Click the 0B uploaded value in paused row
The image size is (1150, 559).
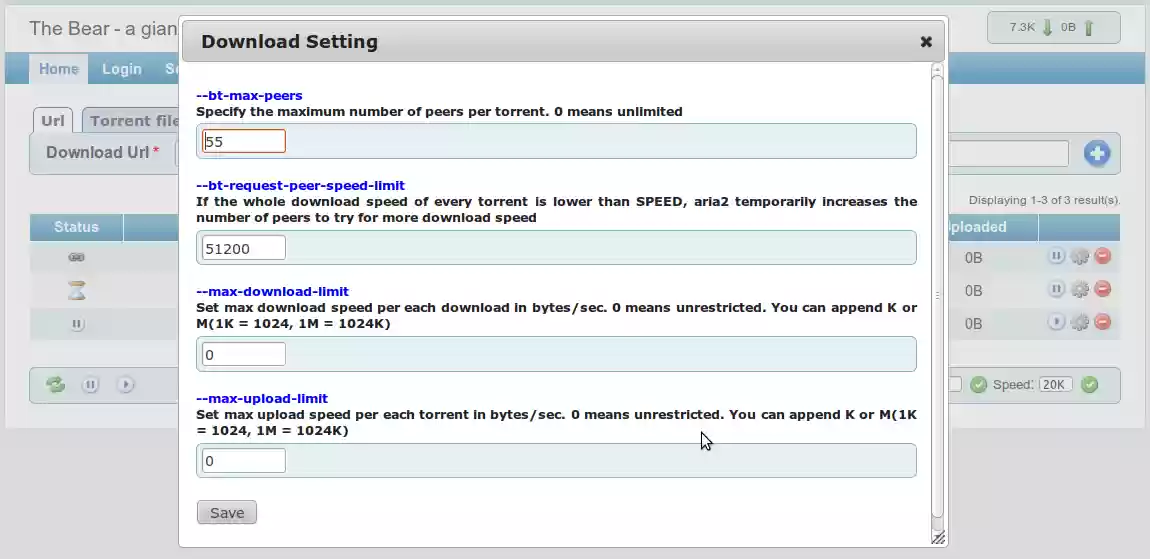coord(973,324)
